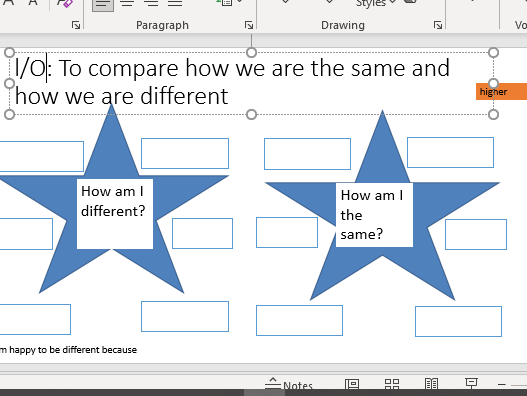Select the 'How am I the same?' text box

click(x=374, y=215)
